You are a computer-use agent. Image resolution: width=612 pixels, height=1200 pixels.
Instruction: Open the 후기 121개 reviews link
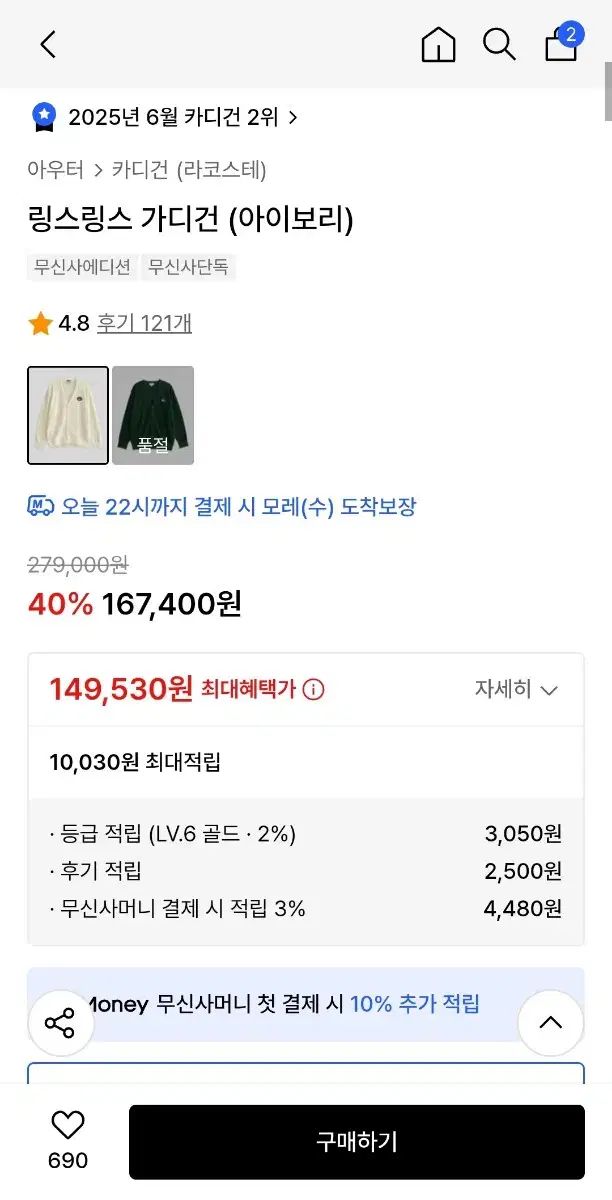point(144,323)
